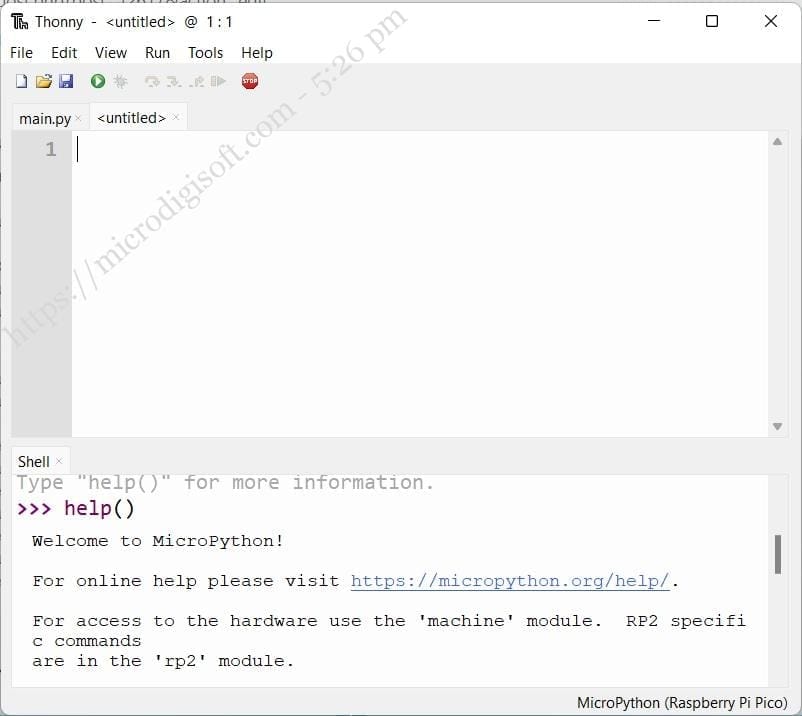Create a new file using the toolbar icon

(x=21, y=81)
